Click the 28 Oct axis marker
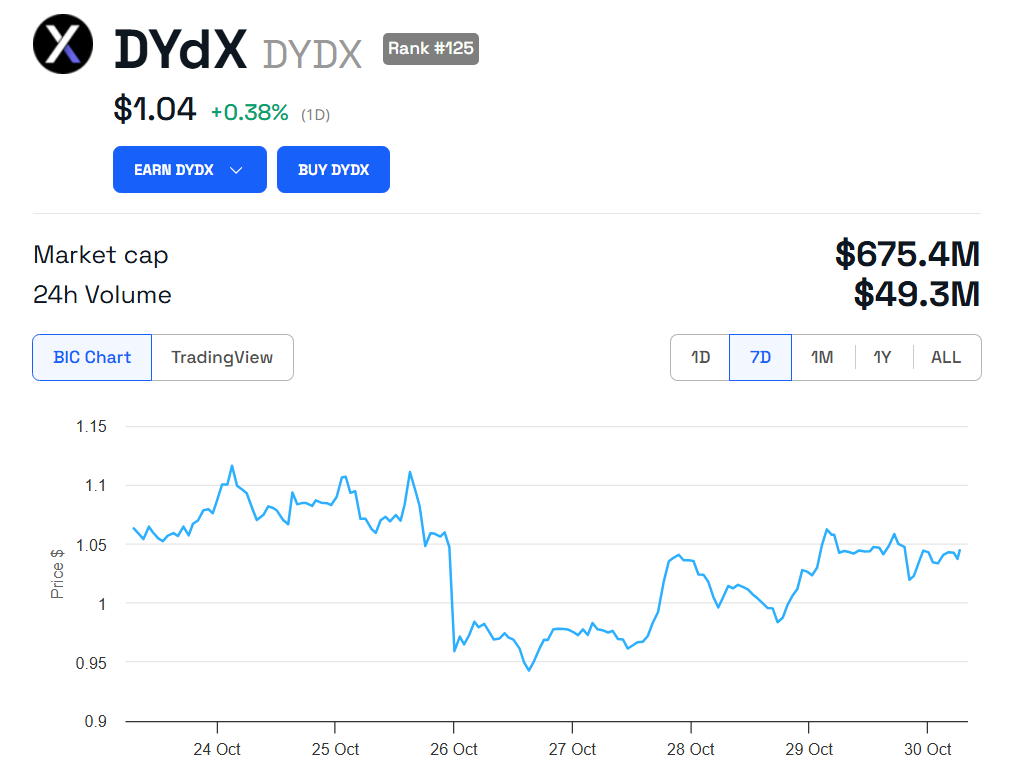The height and width of the screenshot is (775, 1015). coord(691,749)
